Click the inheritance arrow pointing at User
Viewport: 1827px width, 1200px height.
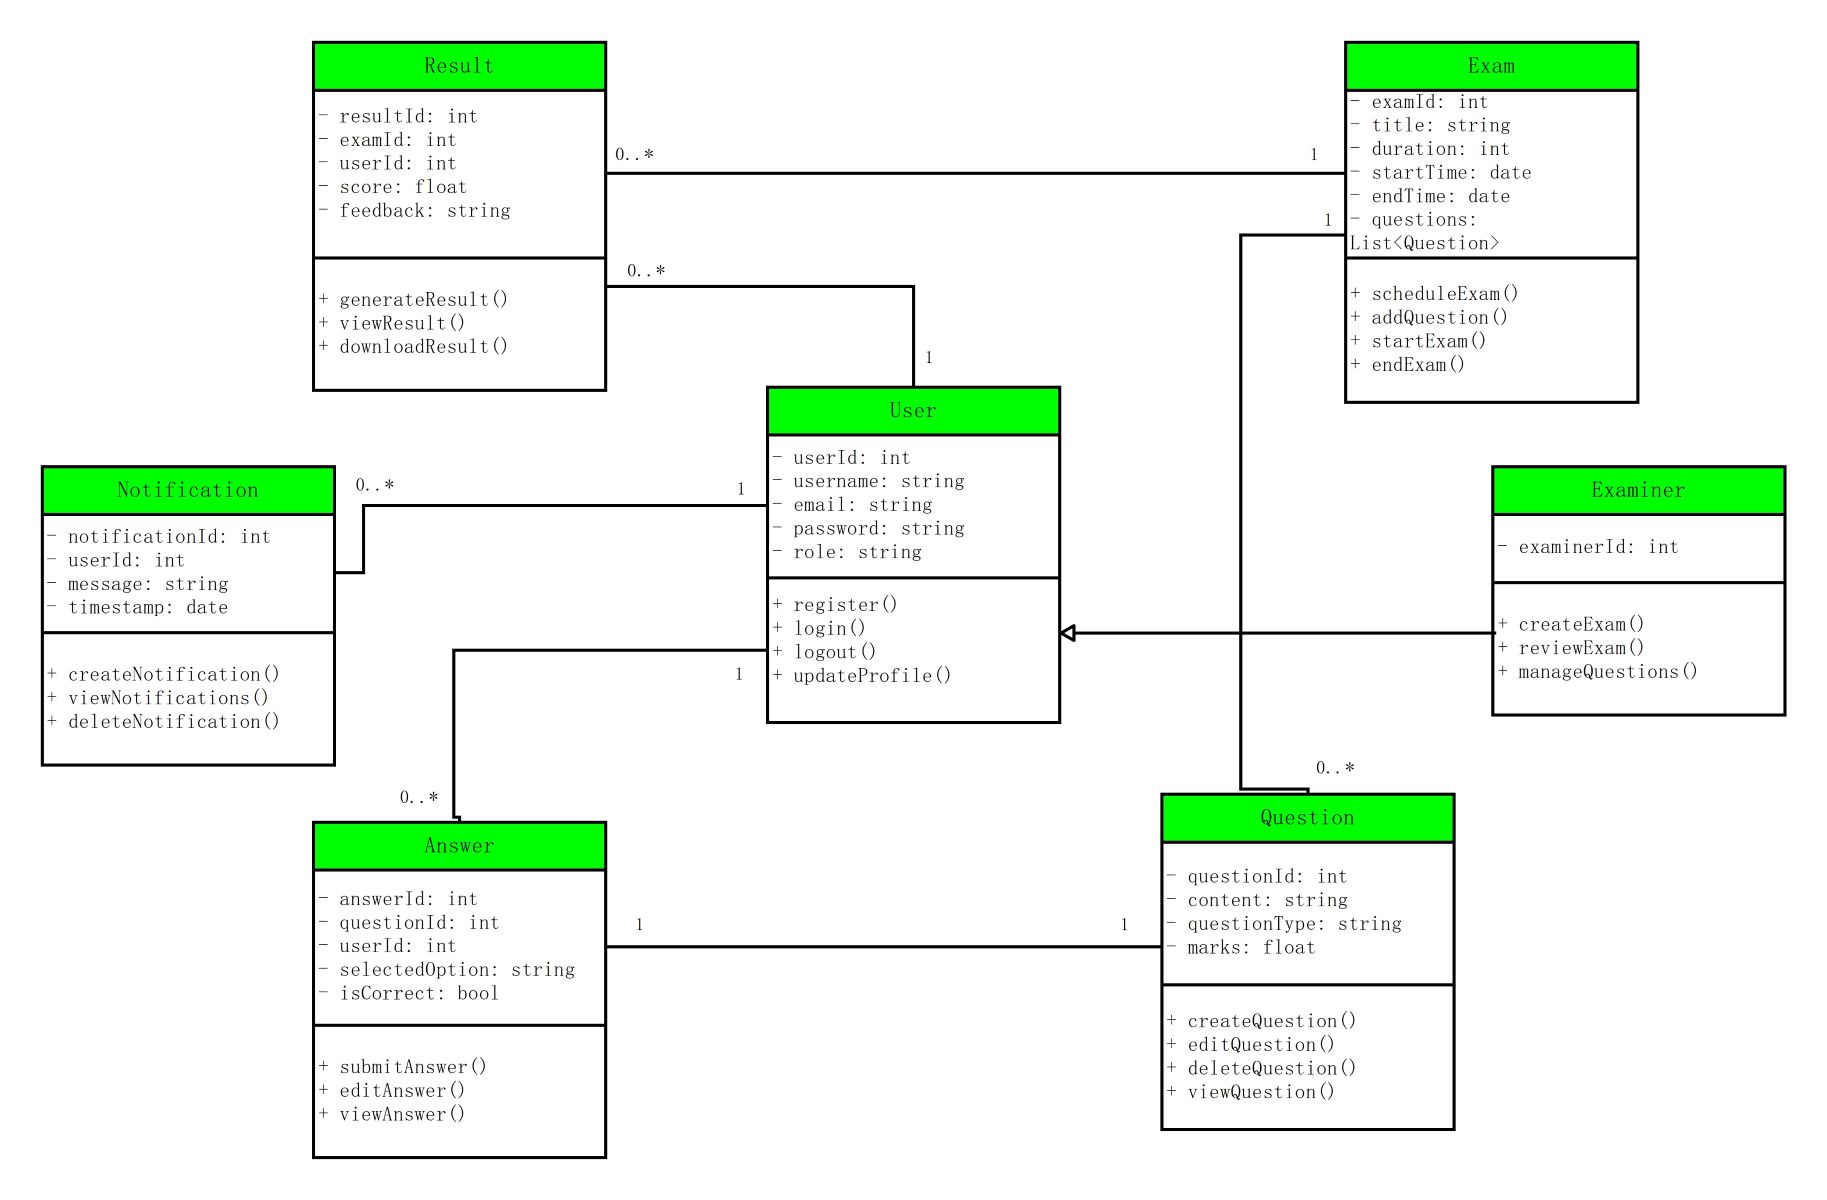(1070, 632)
